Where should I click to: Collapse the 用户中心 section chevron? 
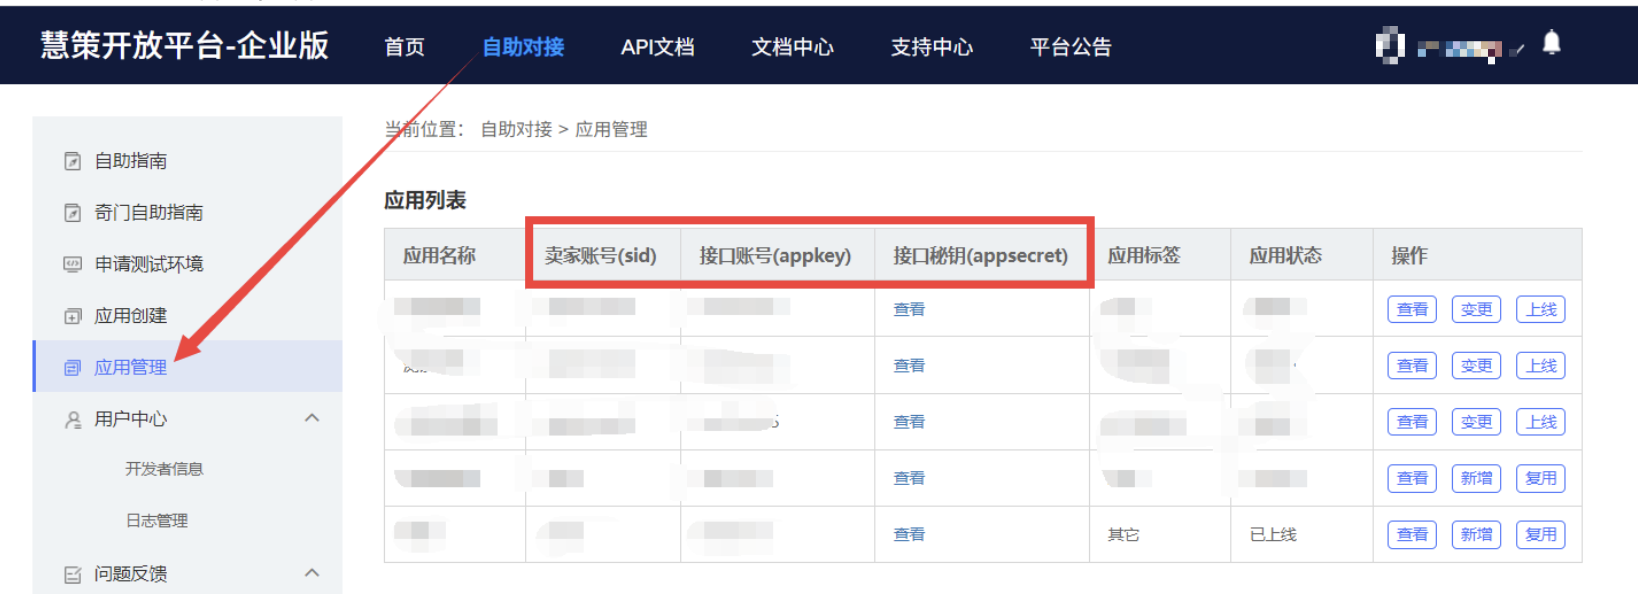click(x=312, y=418)
